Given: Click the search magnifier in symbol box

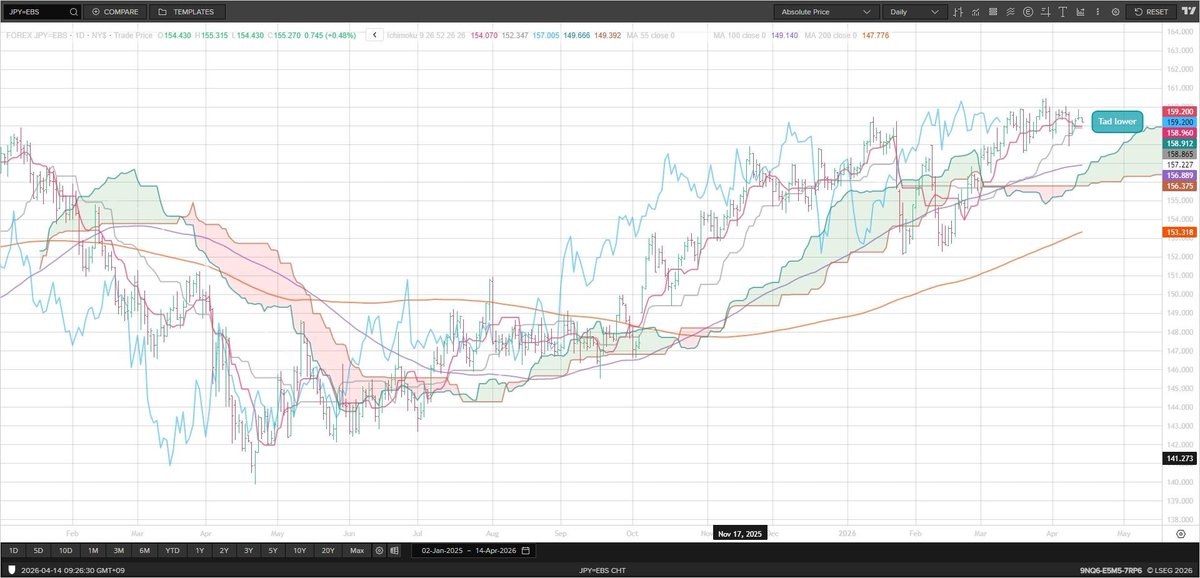Looking at the screenshot, I should pyautogui.click(x=76, y=12).
